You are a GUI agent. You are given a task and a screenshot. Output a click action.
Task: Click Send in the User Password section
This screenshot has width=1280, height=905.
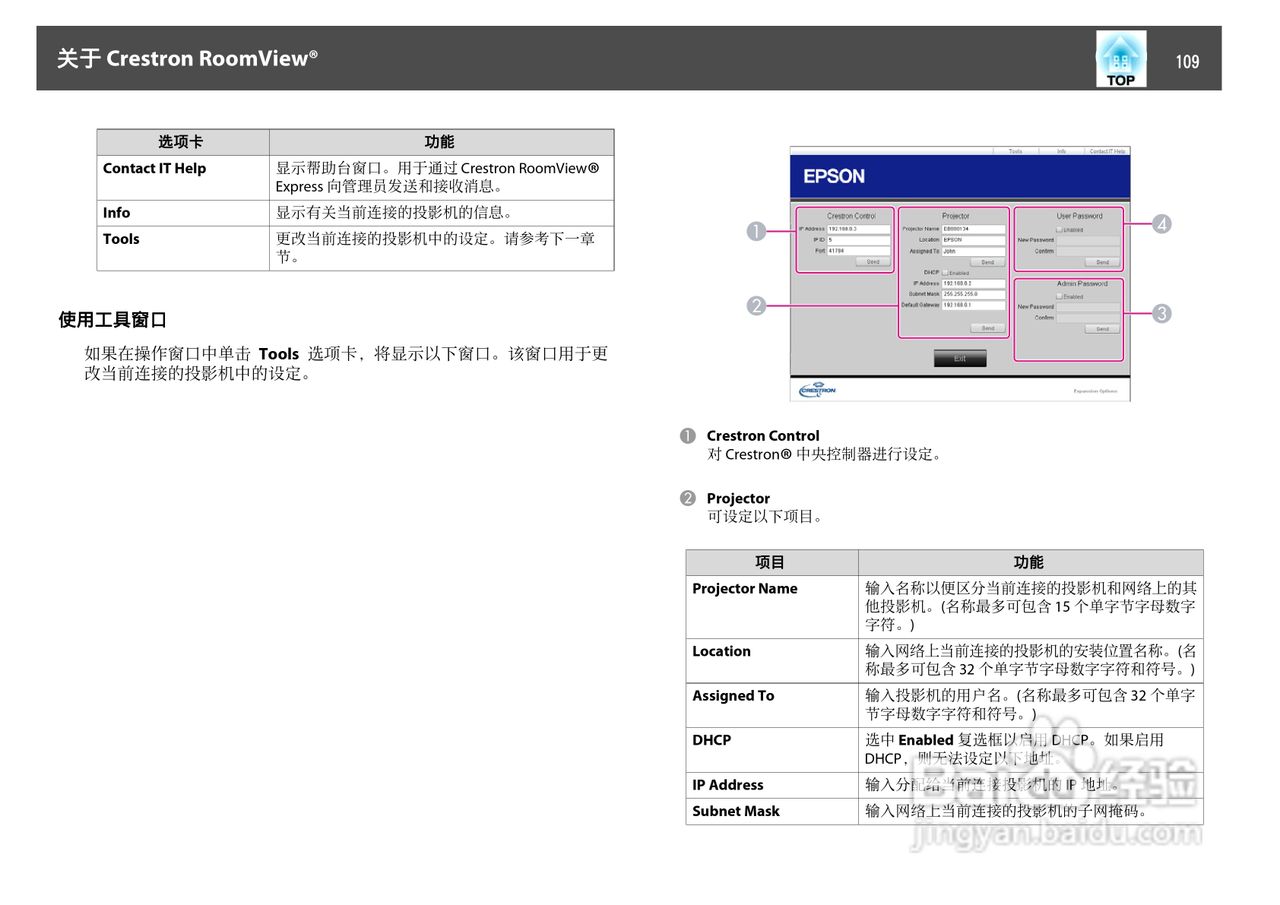pos(1103,262)
